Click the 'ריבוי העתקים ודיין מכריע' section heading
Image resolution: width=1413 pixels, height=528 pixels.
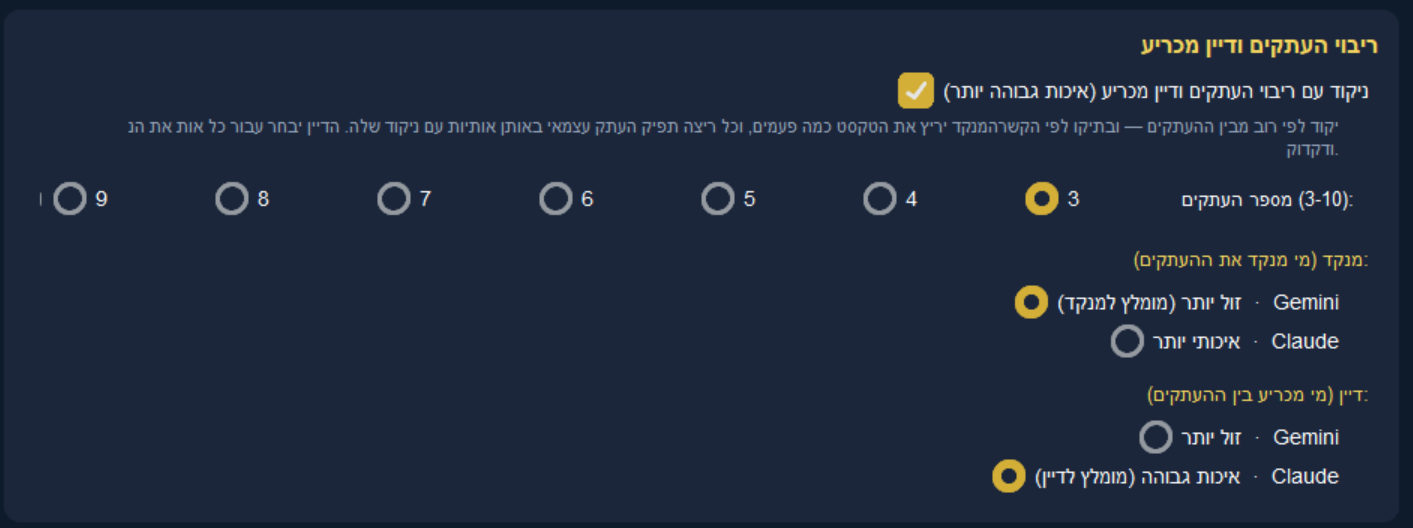click(1259, 46)
